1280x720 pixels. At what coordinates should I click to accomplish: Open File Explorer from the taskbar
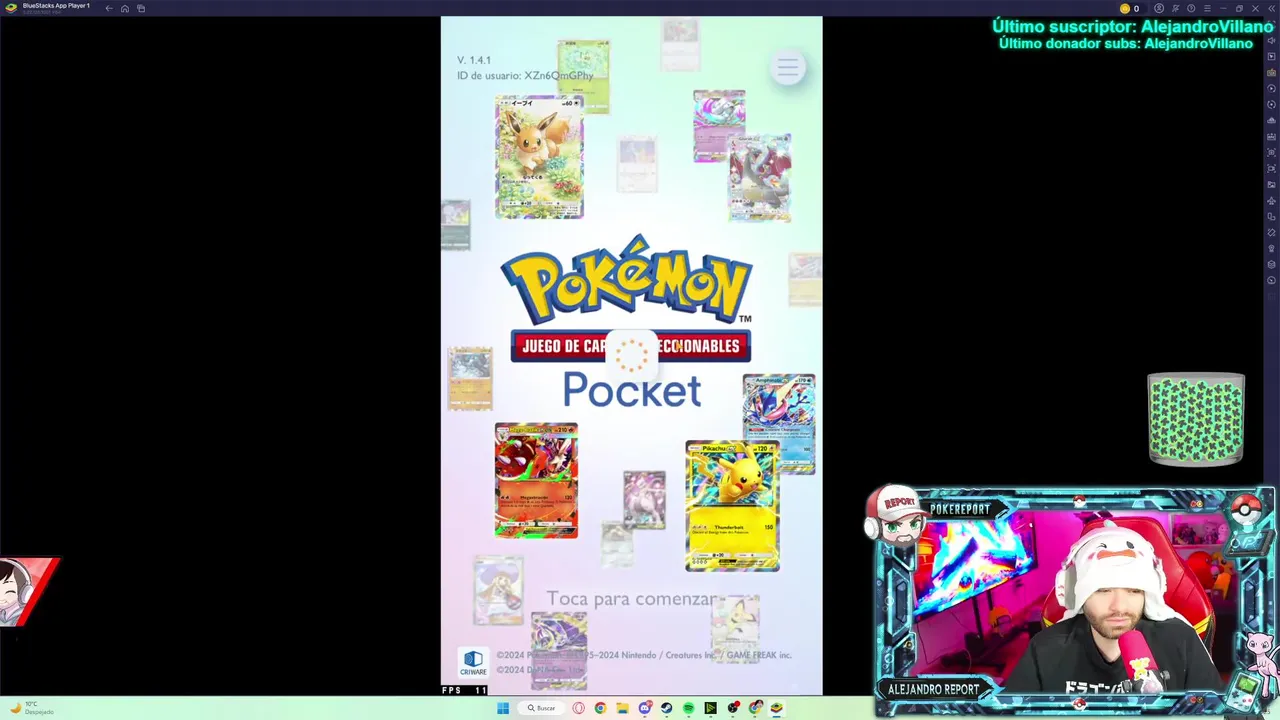coord(622,708)
